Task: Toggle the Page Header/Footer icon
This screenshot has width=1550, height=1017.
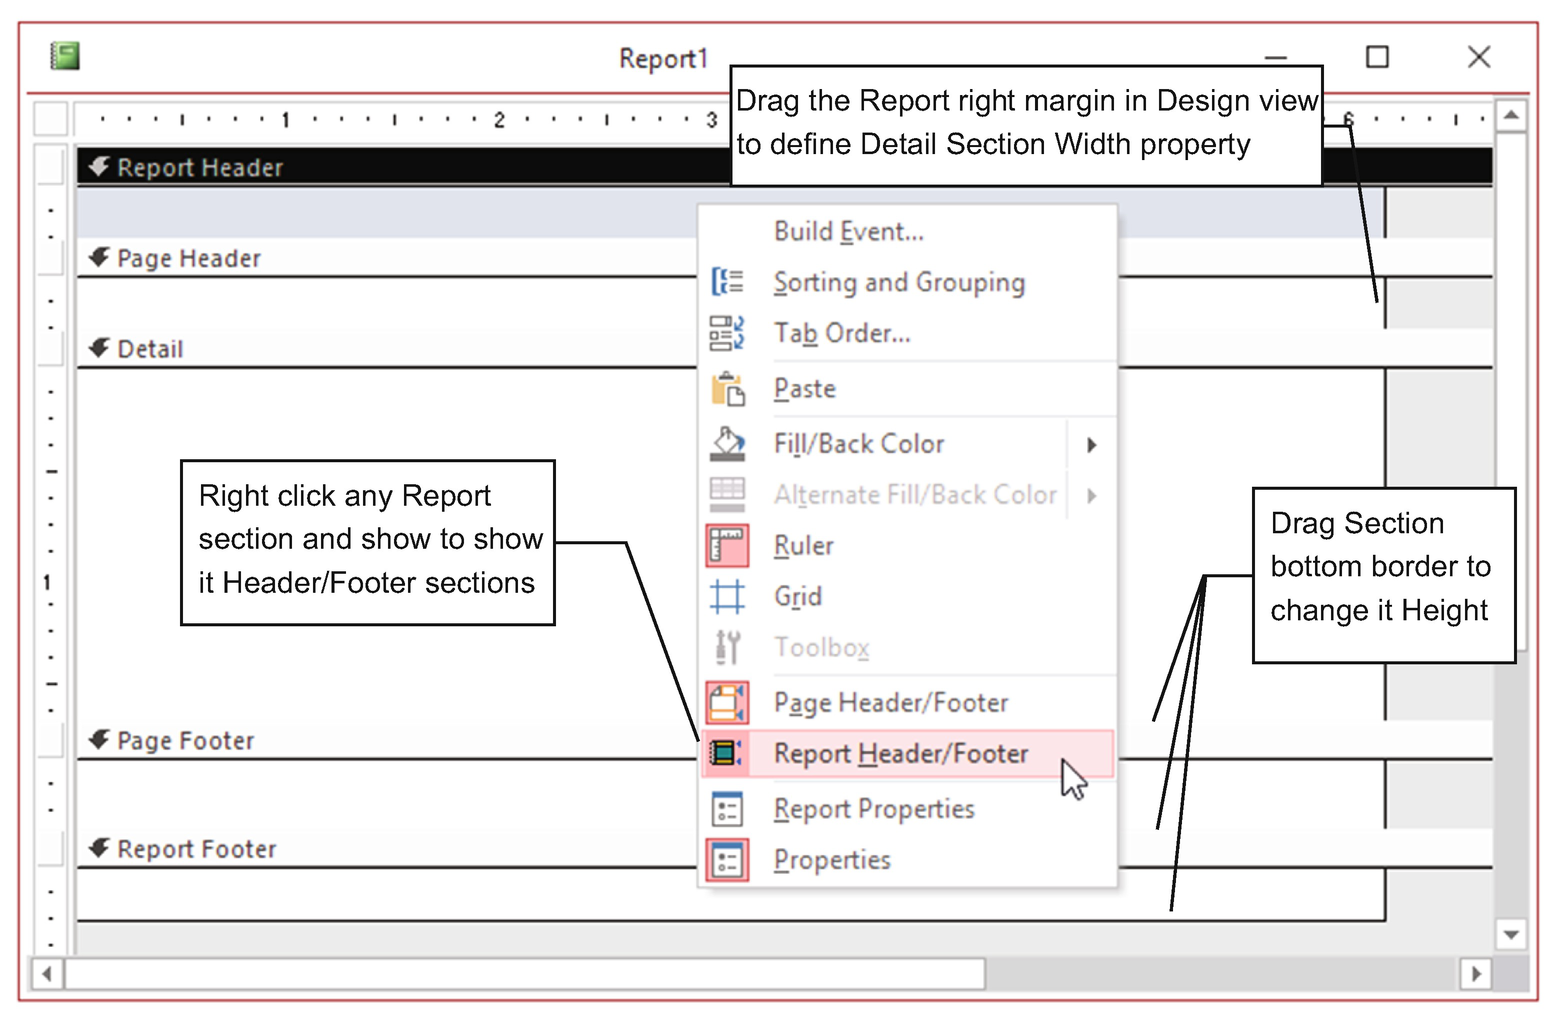Action: pos(727,702)
